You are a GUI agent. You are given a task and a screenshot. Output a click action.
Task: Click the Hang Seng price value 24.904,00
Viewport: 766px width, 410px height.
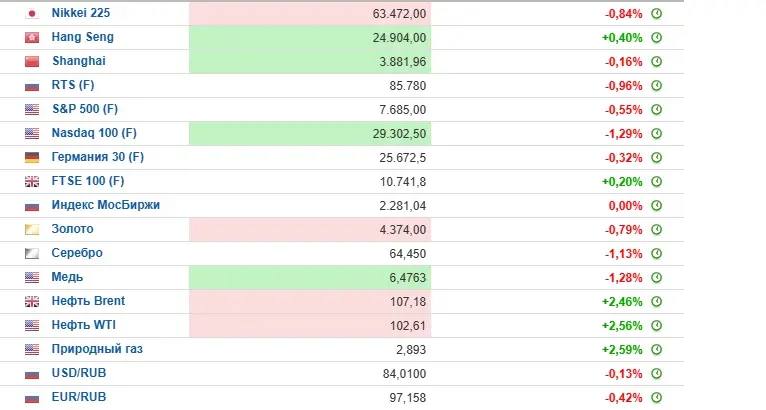click(399, 38)
